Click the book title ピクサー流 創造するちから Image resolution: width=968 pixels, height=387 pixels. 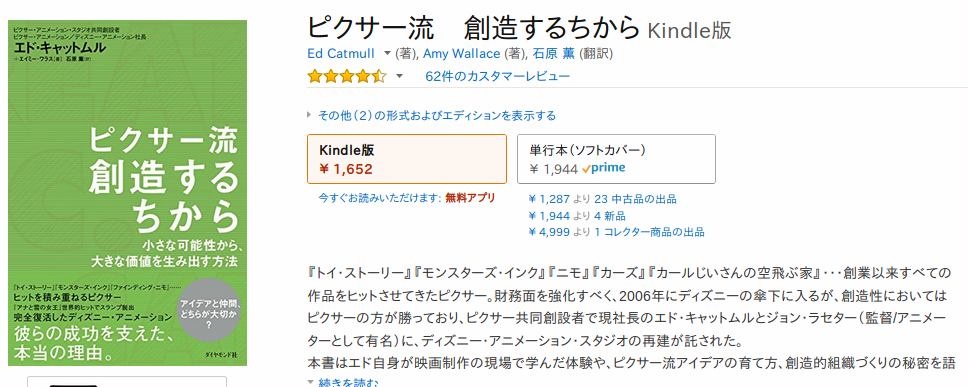(474, 27)
